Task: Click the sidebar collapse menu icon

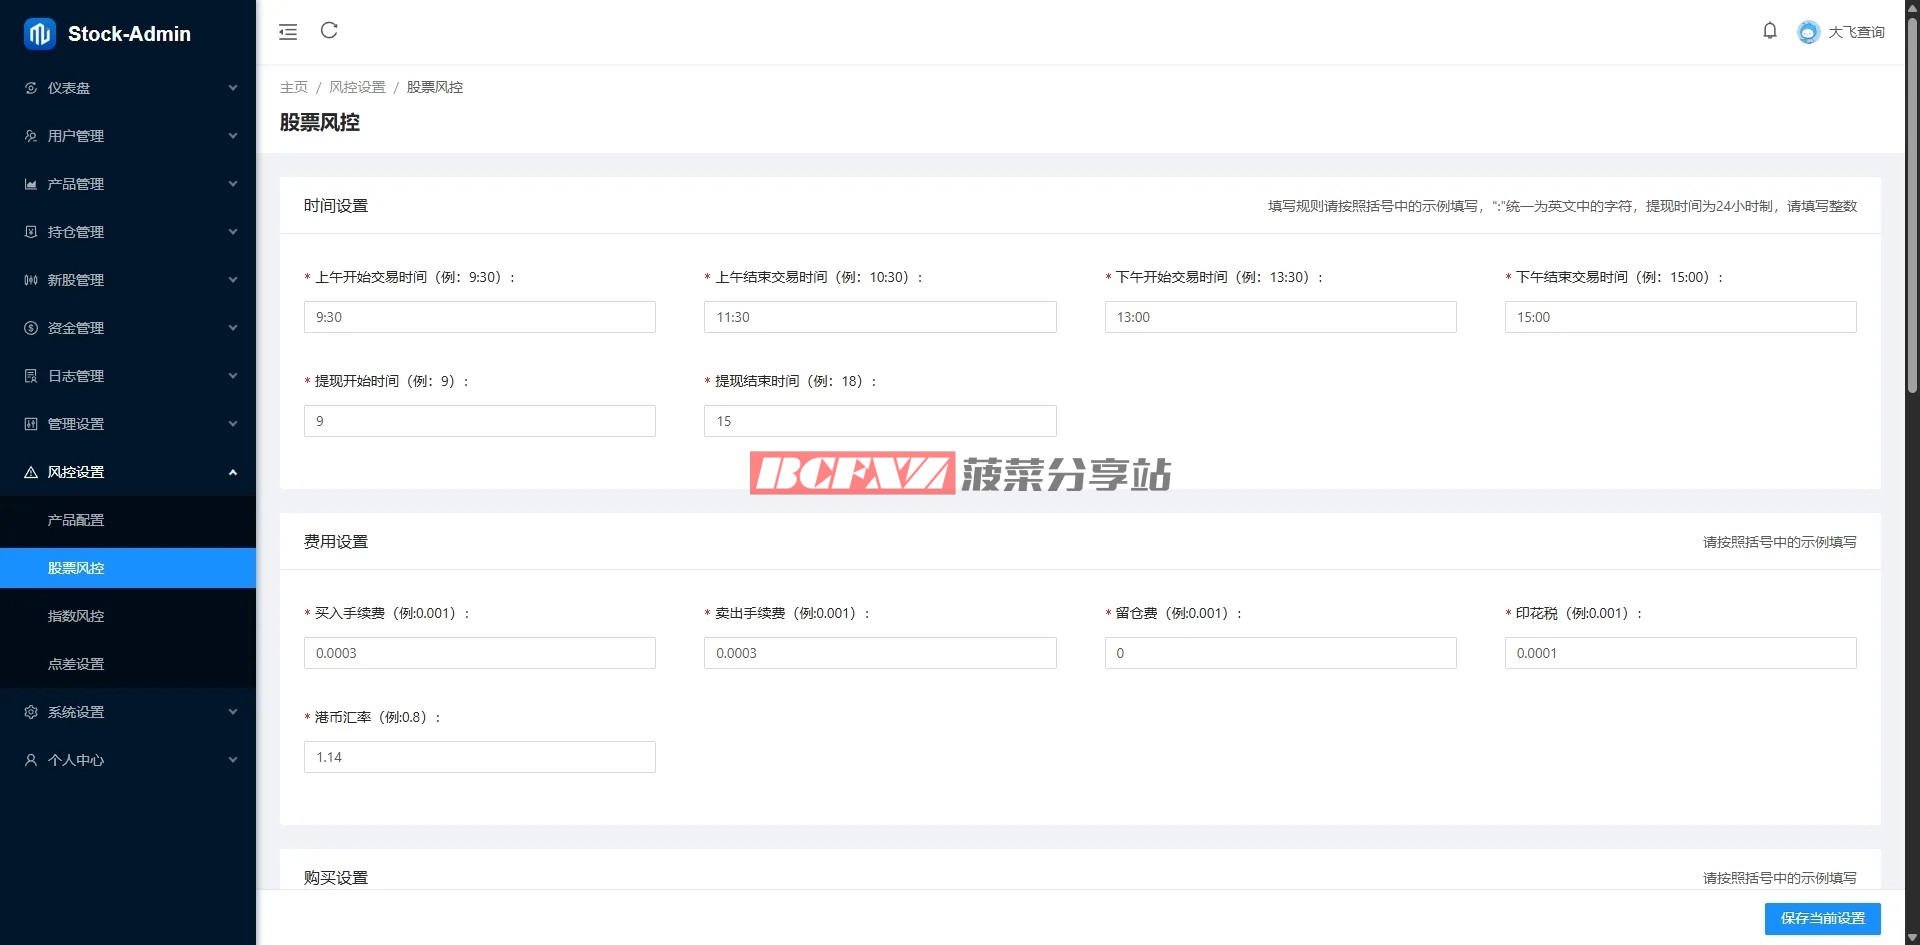Action: [x=288, y=32]
